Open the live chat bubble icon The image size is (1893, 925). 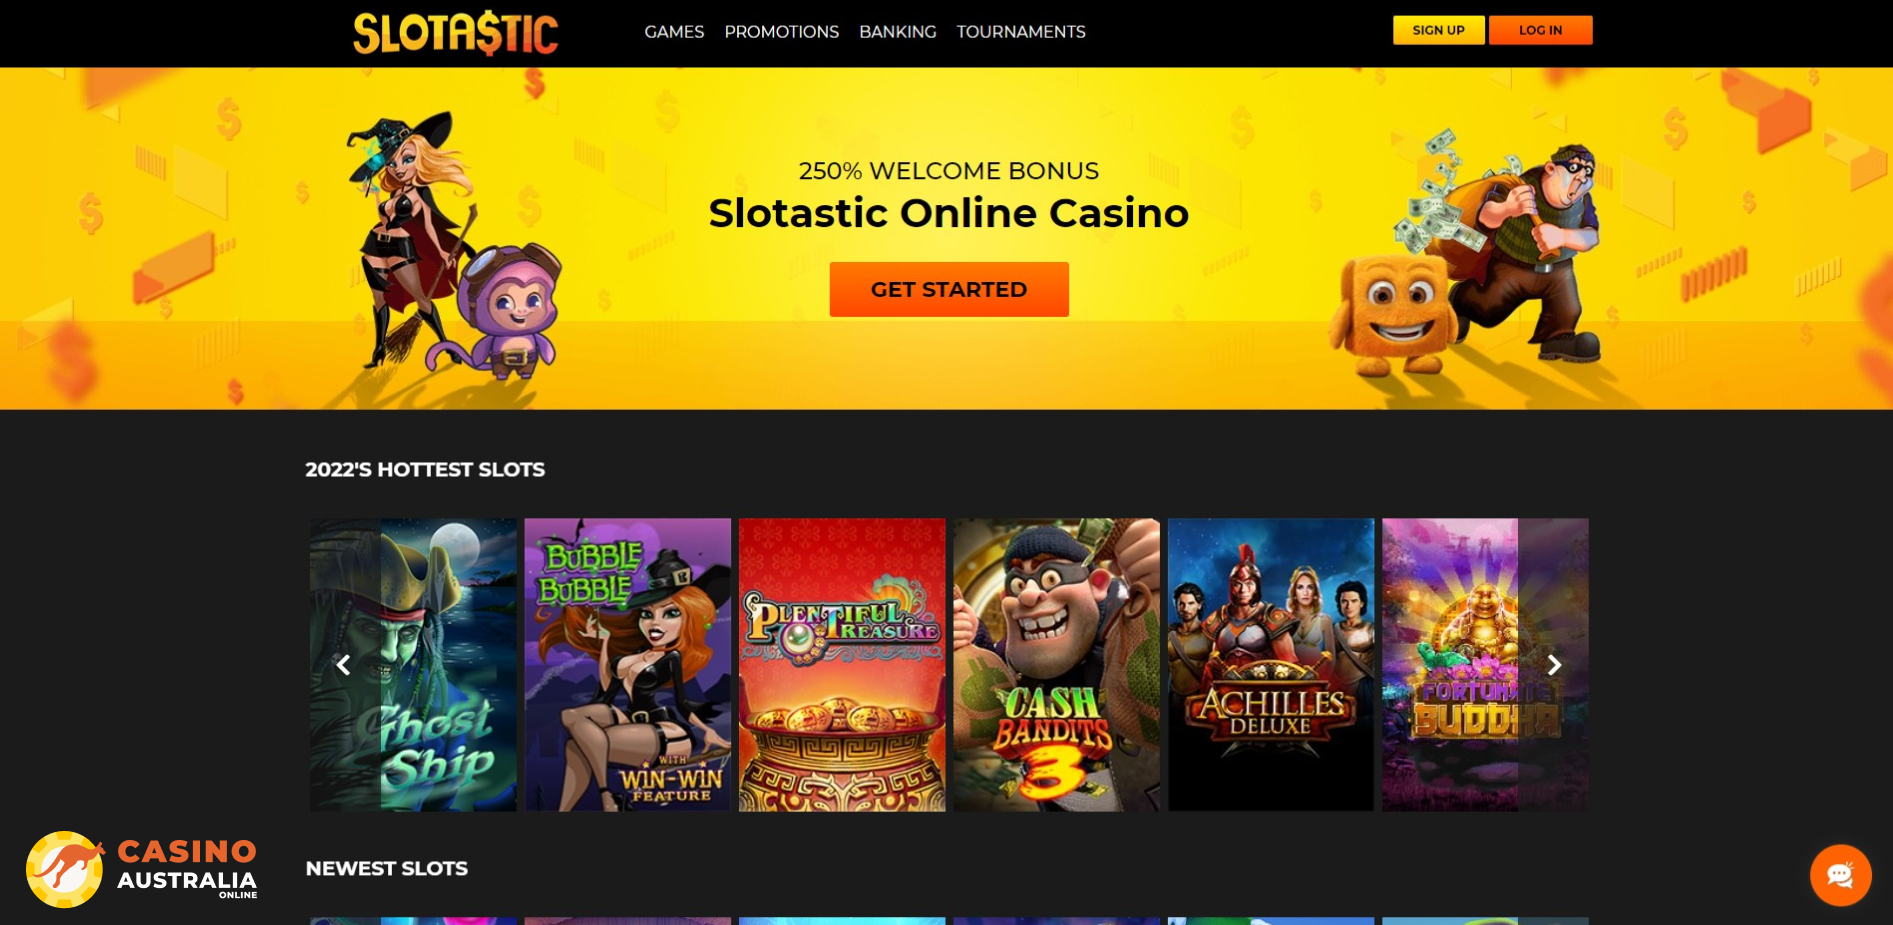pyautogui.click(x=1840, y=875)
